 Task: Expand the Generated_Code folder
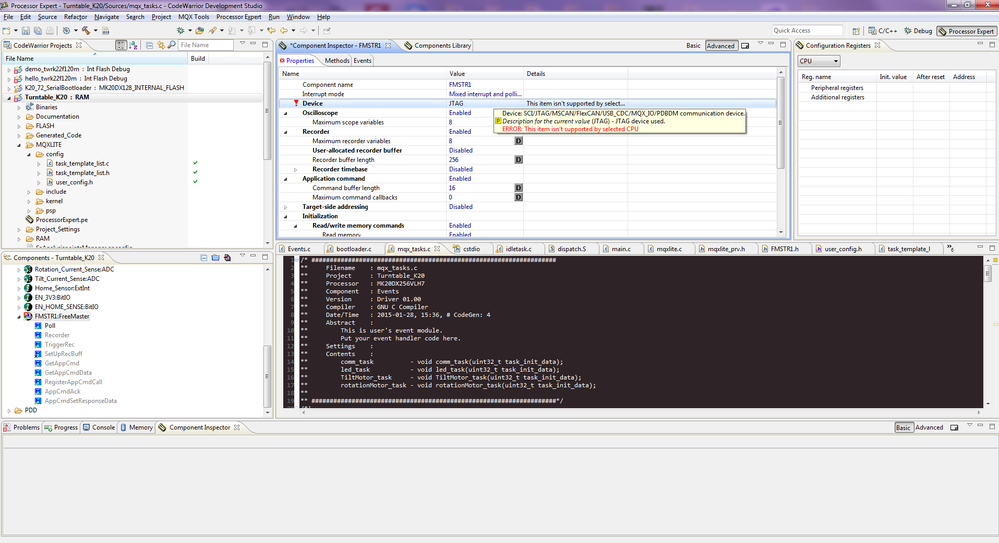[x=19, y=135]
